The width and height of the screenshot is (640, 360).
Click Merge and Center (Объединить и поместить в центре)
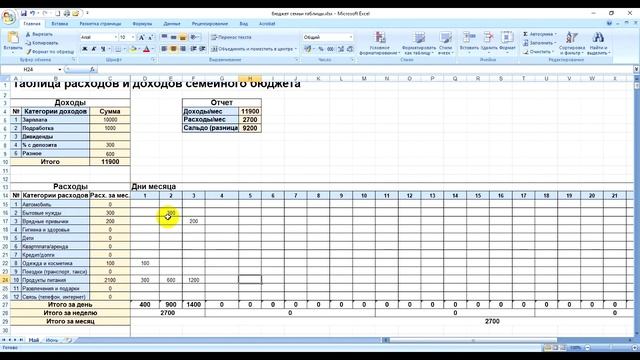[253, 49]
